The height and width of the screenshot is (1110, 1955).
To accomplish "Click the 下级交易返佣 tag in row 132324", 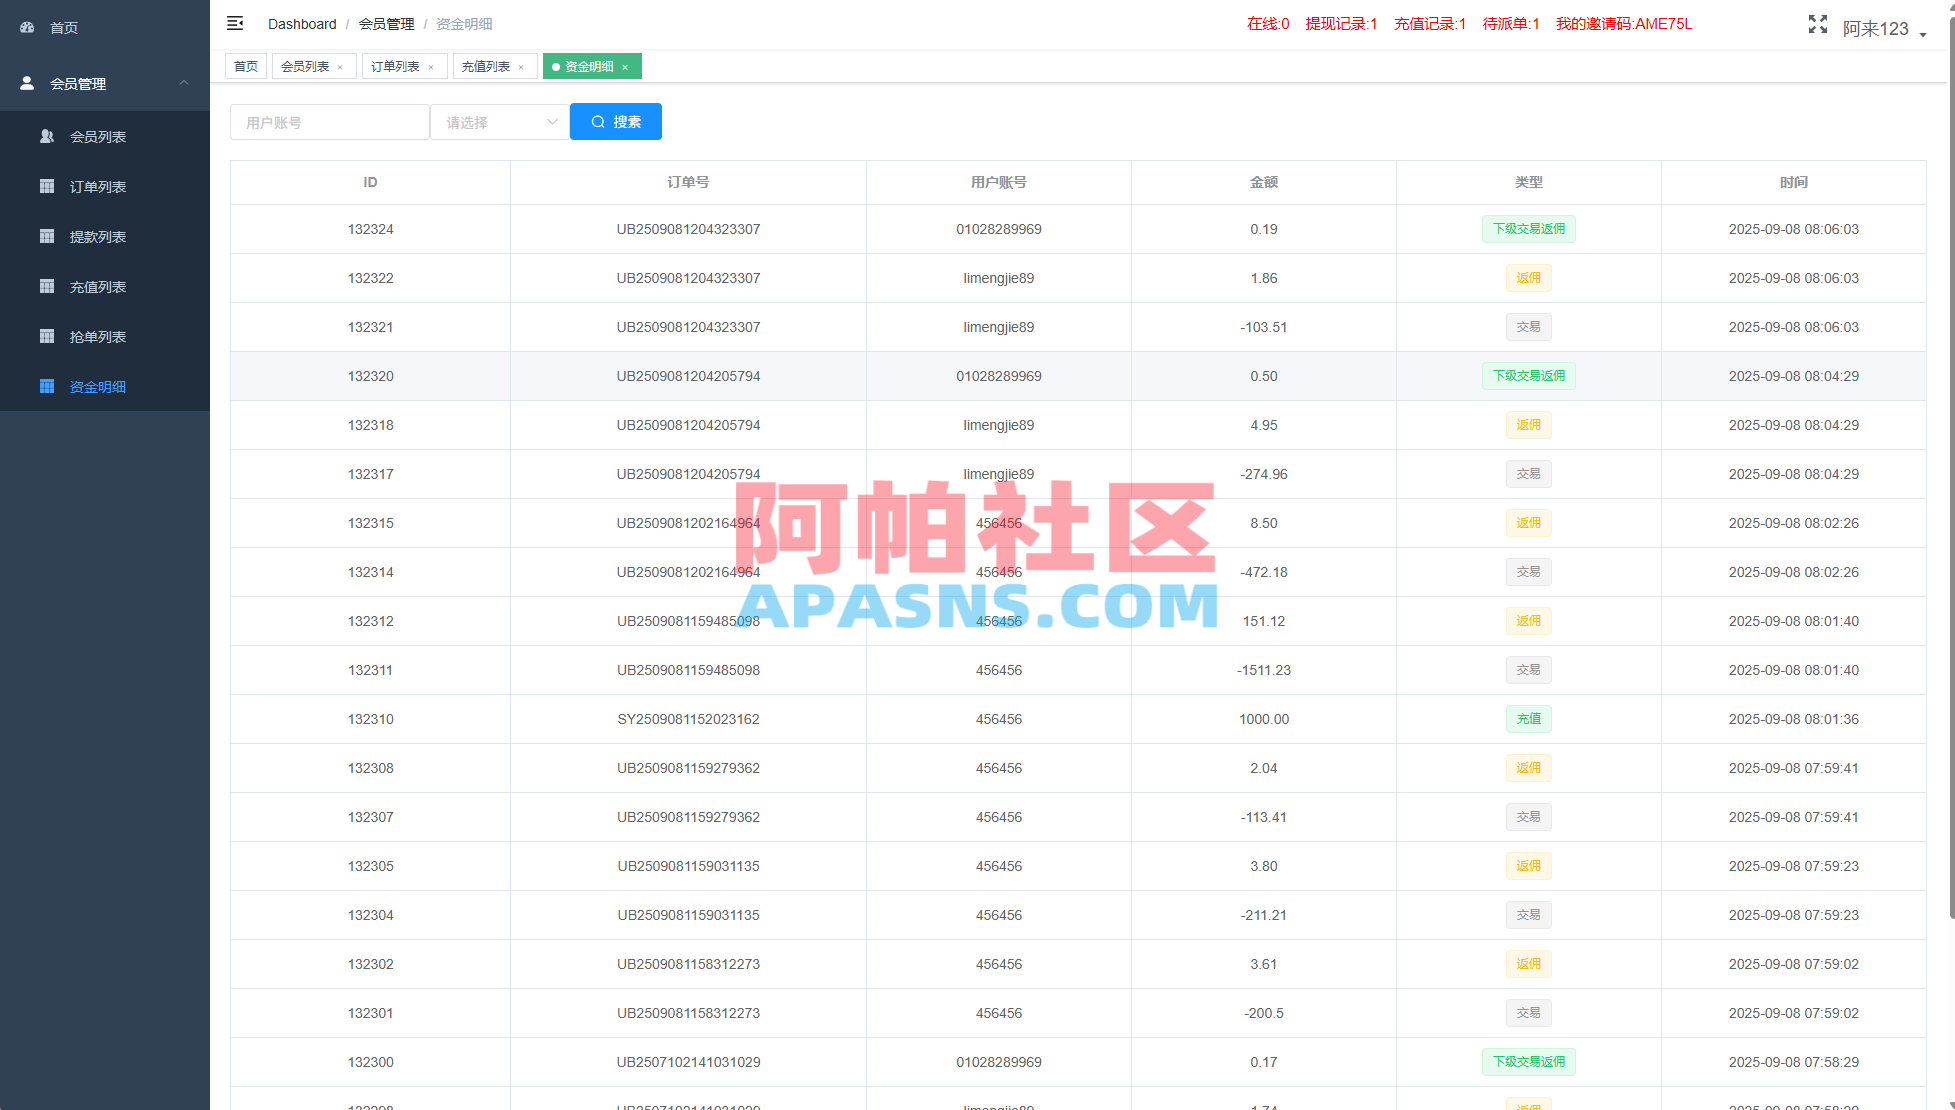I will (1529, 229).
